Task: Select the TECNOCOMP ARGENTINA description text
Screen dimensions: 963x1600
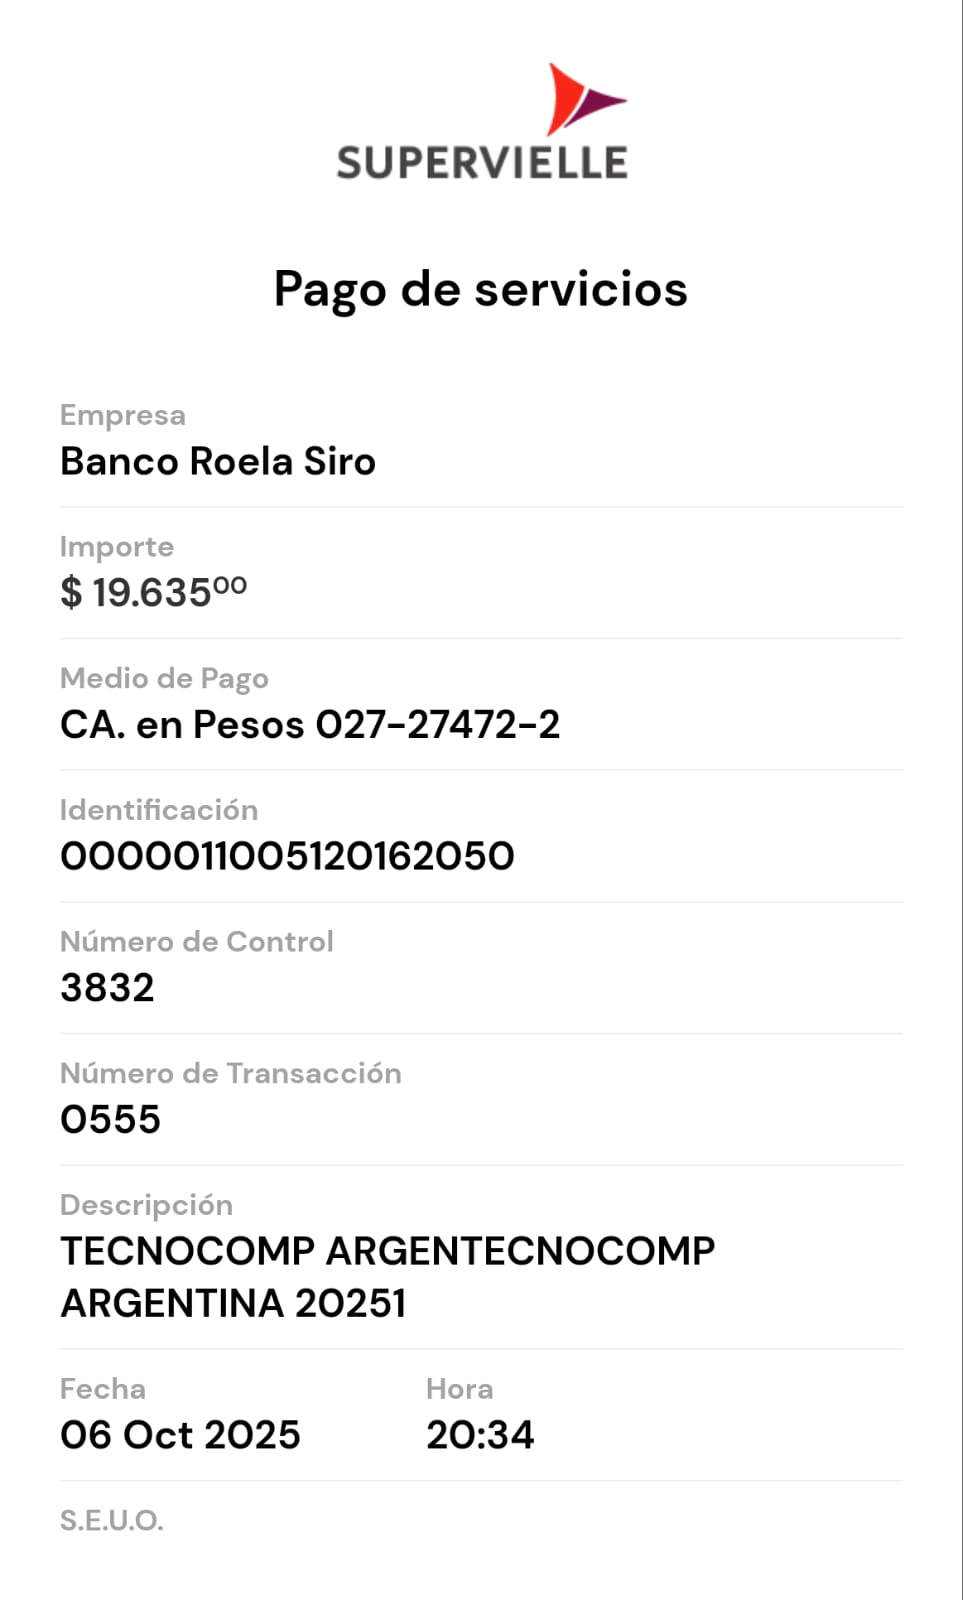Action: (387, 1277)
